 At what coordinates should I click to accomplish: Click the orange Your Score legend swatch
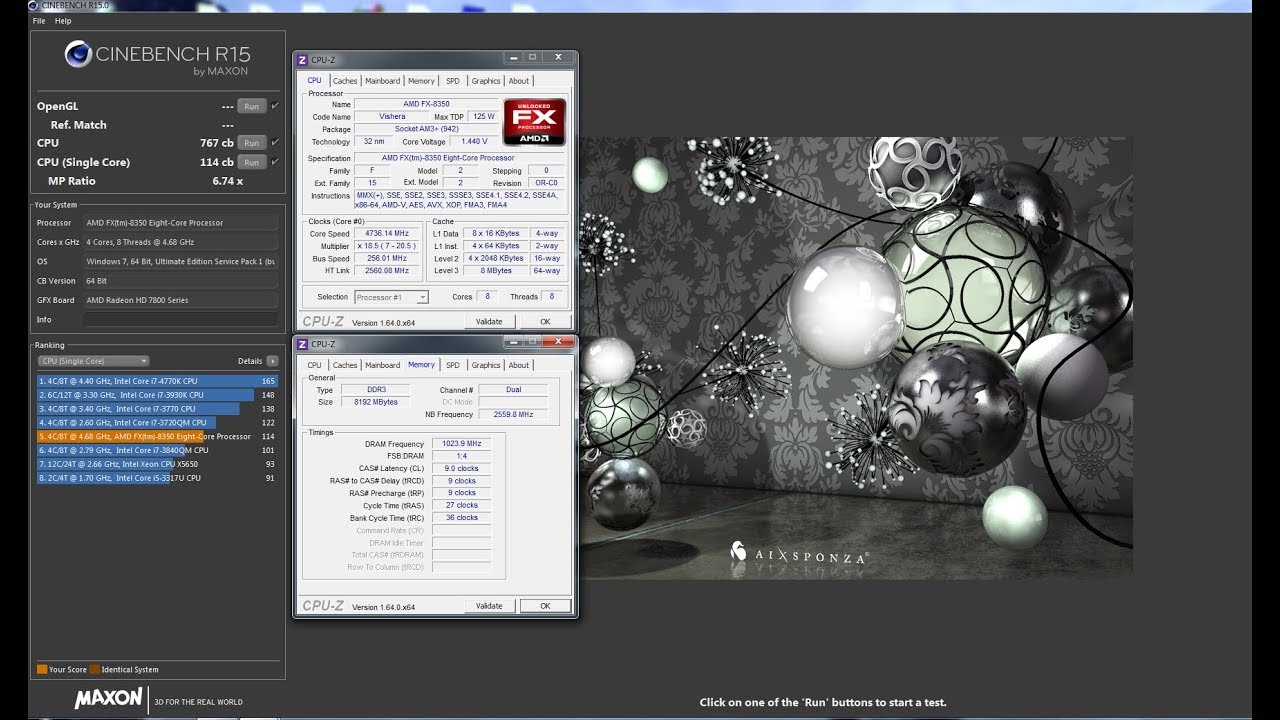(x=42, y=669)
